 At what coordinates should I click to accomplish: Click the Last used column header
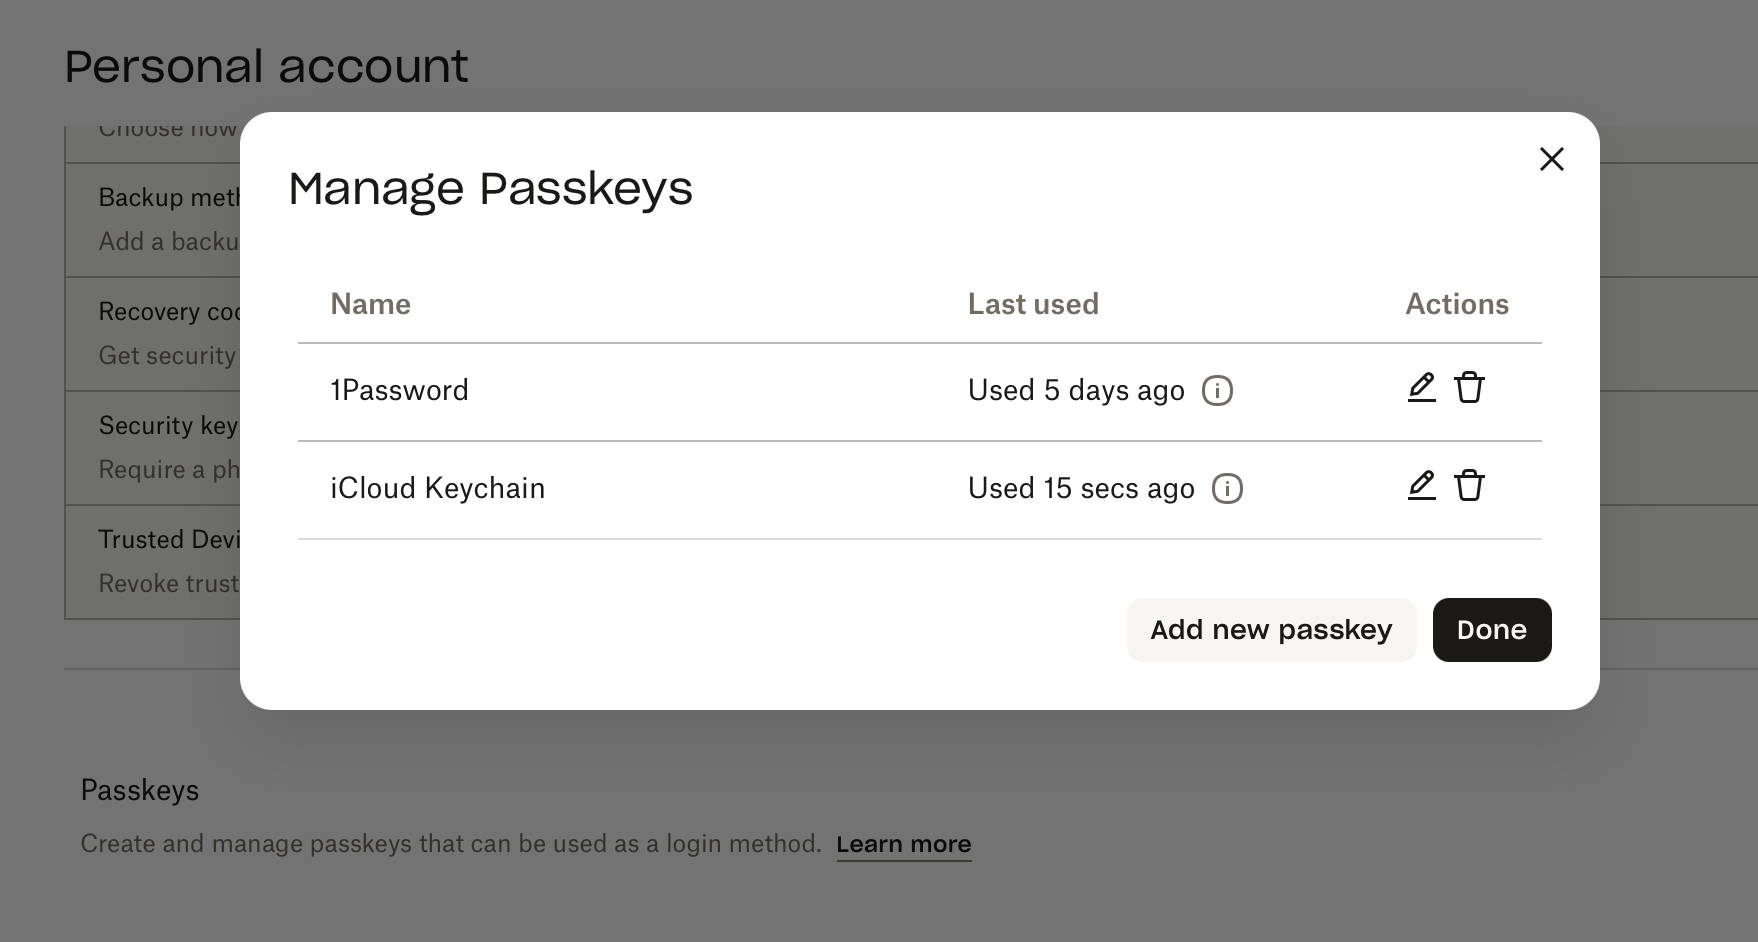point(1033,304)
